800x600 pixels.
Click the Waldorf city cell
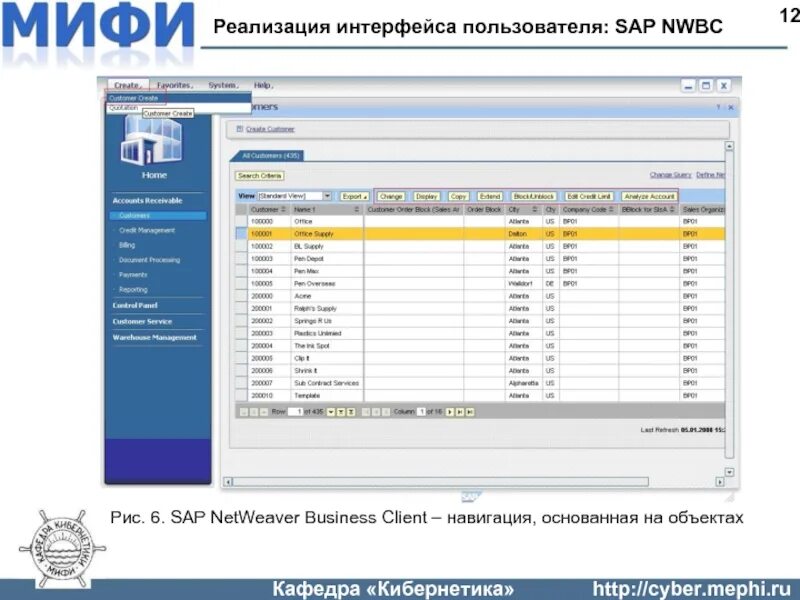coord(523,284)
